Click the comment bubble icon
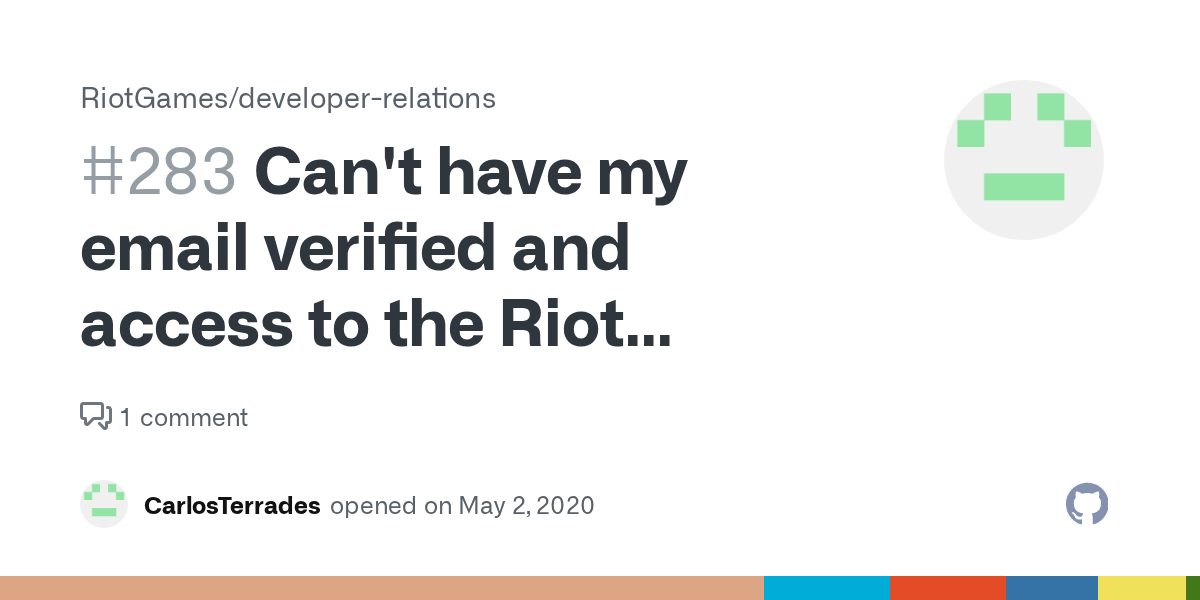The width and height of the screenshot is (1200, 600). (96, 416)
